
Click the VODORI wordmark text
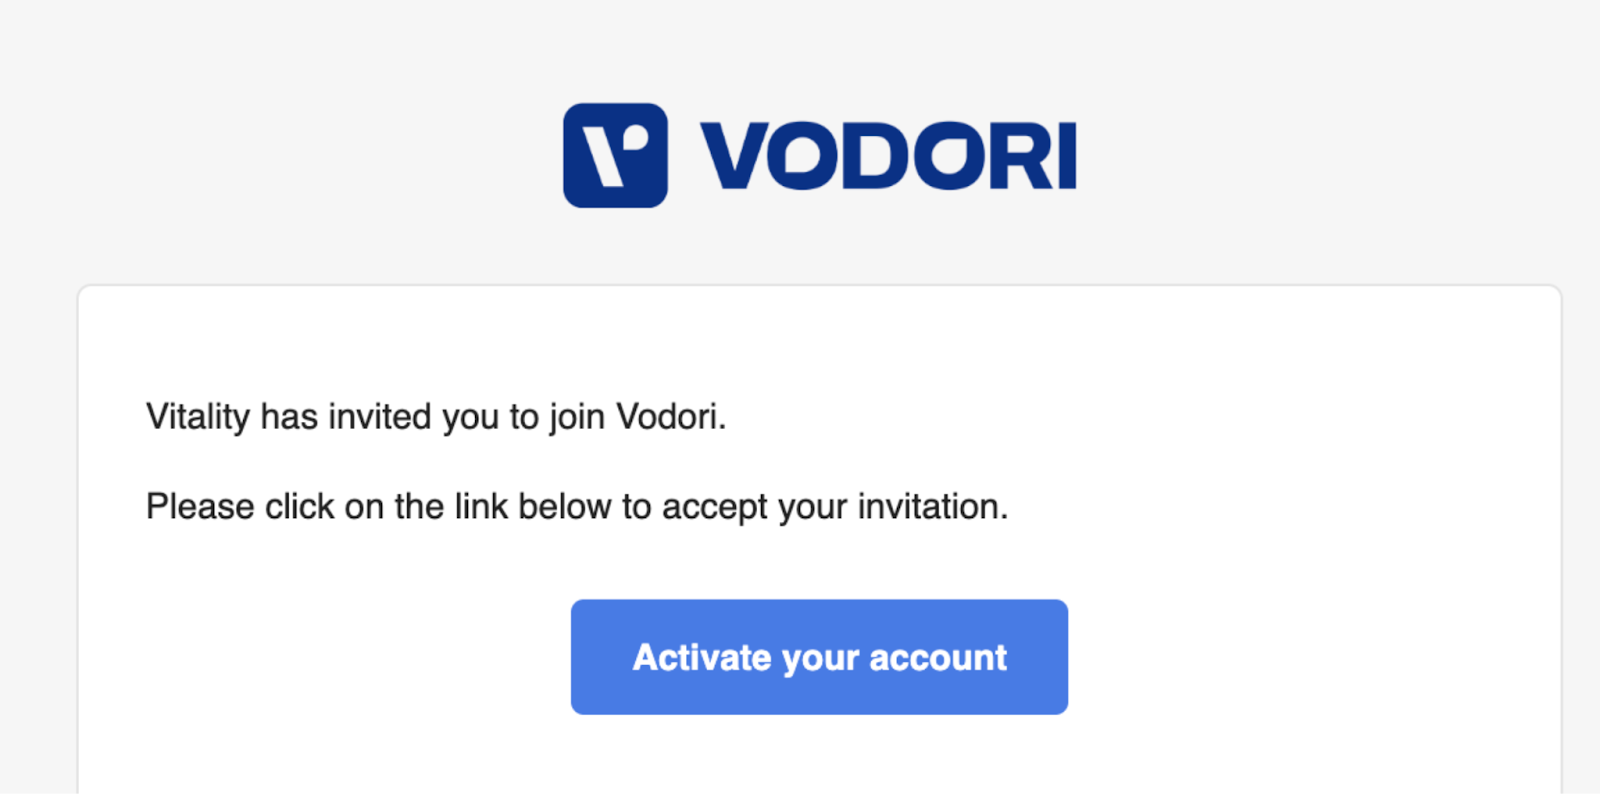pos(888,156)
